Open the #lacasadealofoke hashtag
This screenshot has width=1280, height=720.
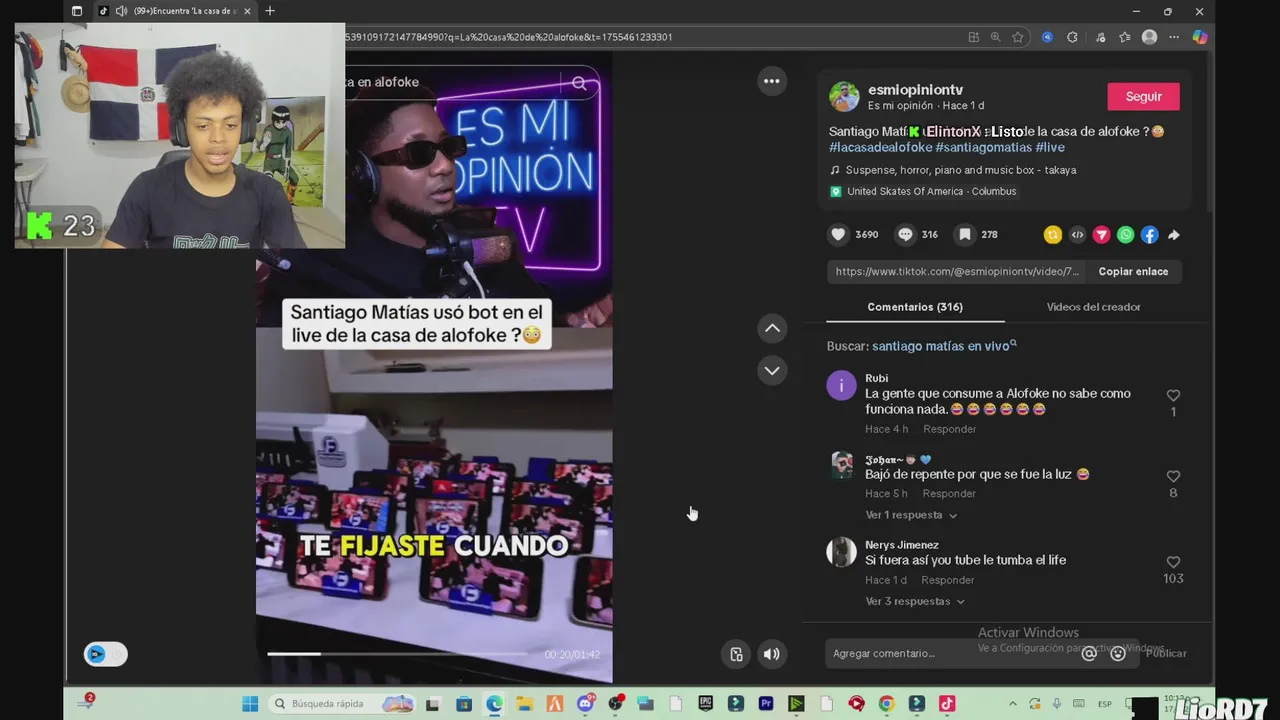coord(880,148)
